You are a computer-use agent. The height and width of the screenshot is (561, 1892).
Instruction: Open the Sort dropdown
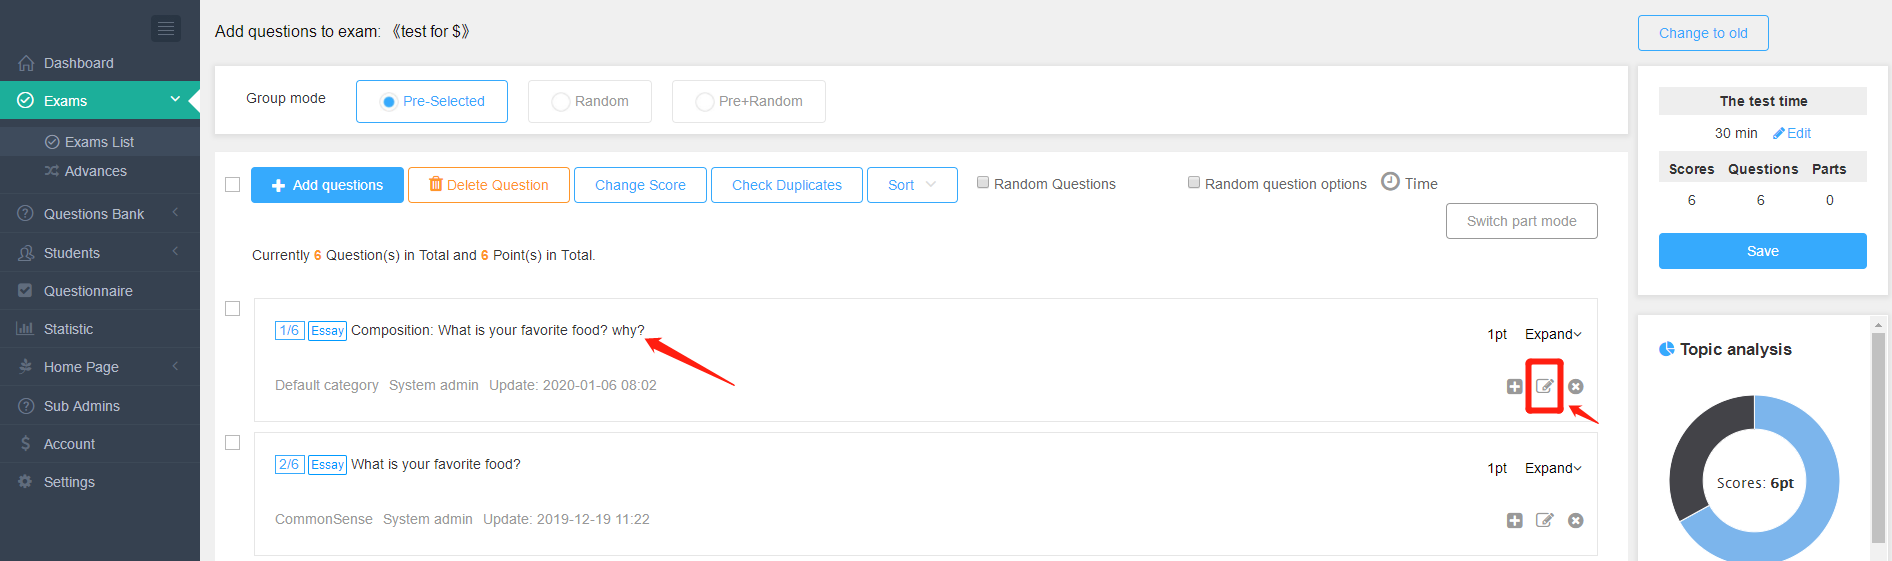pos(912,185)
